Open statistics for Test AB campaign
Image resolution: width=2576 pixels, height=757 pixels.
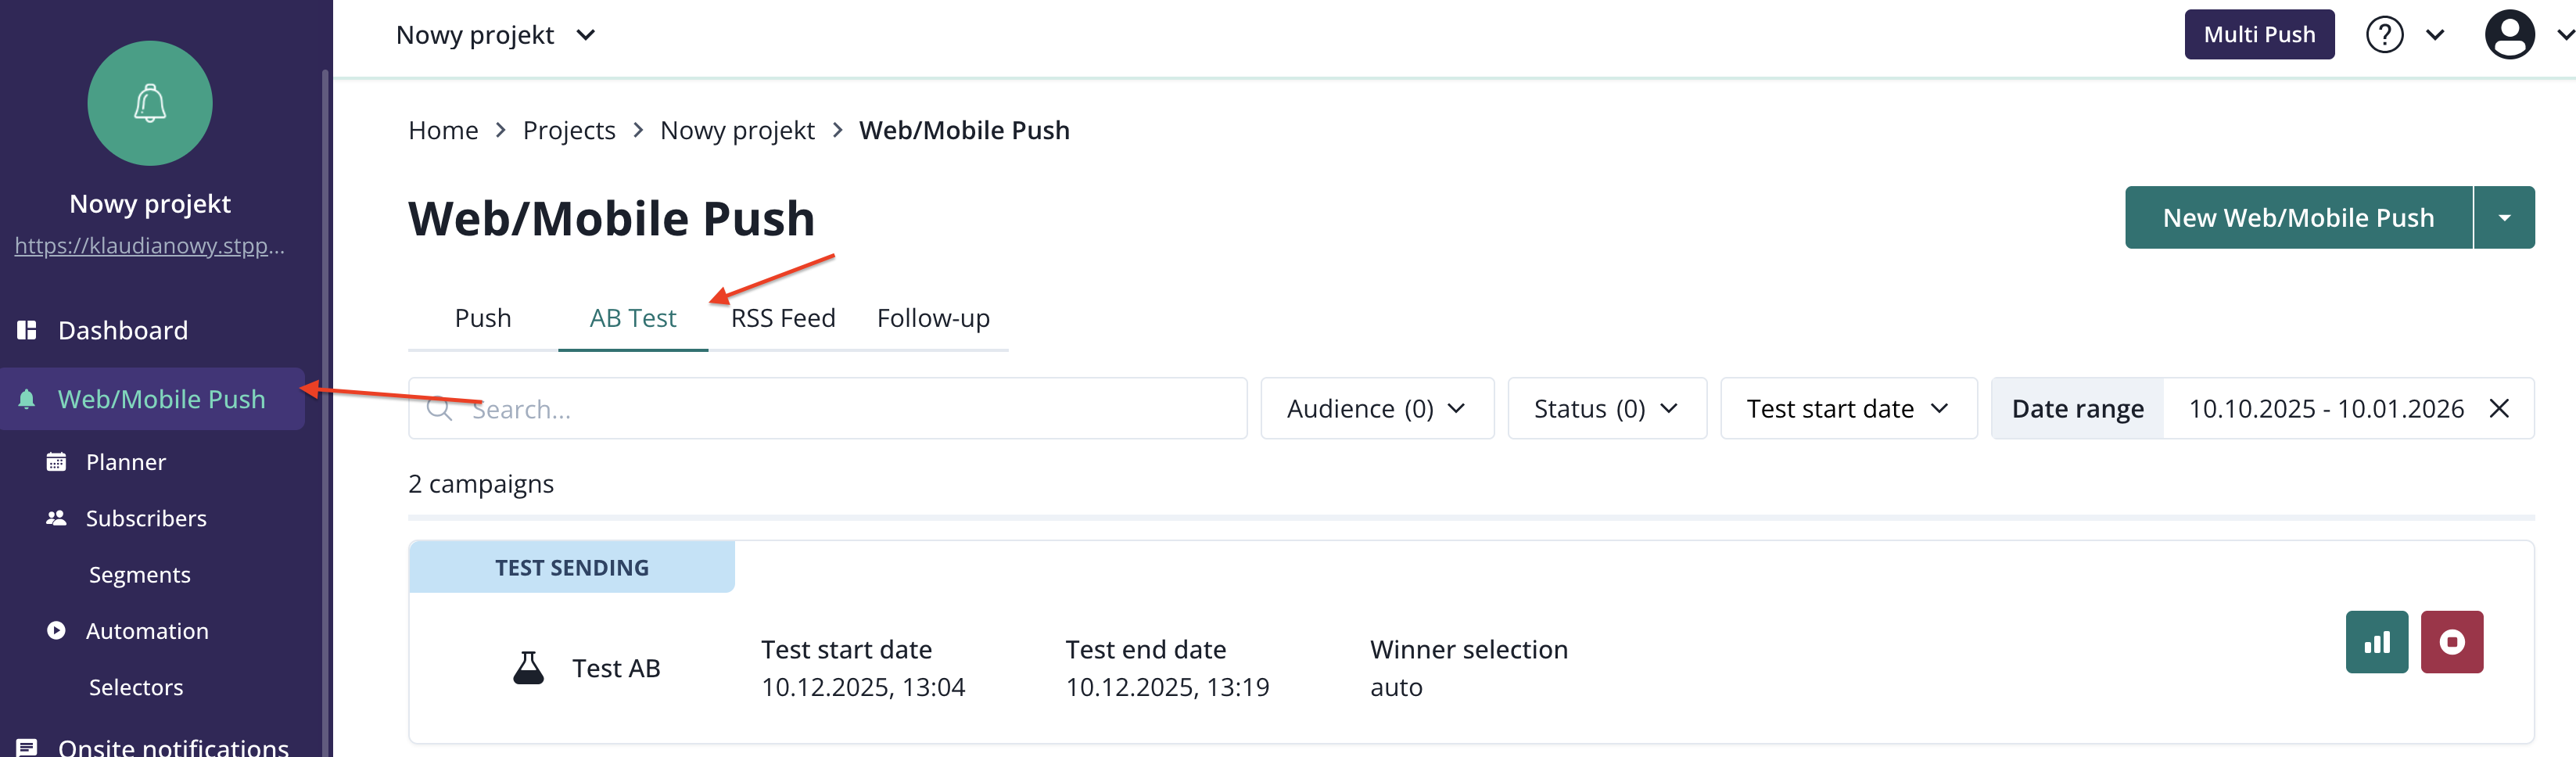click(x=2376, y=642)
